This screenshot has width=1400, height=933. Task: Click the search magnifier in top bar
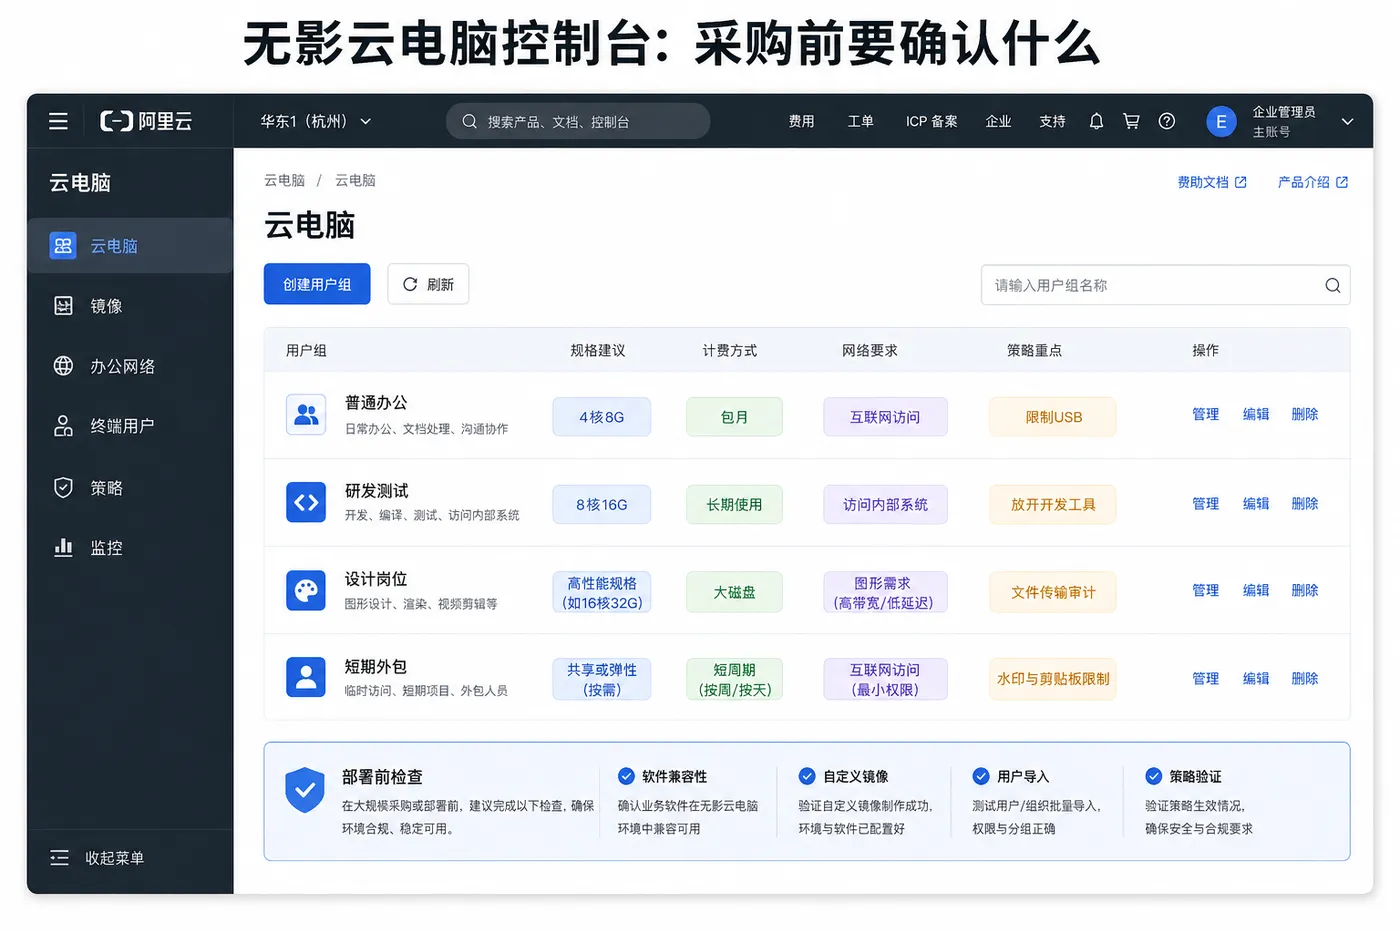(x=469, y=121)
